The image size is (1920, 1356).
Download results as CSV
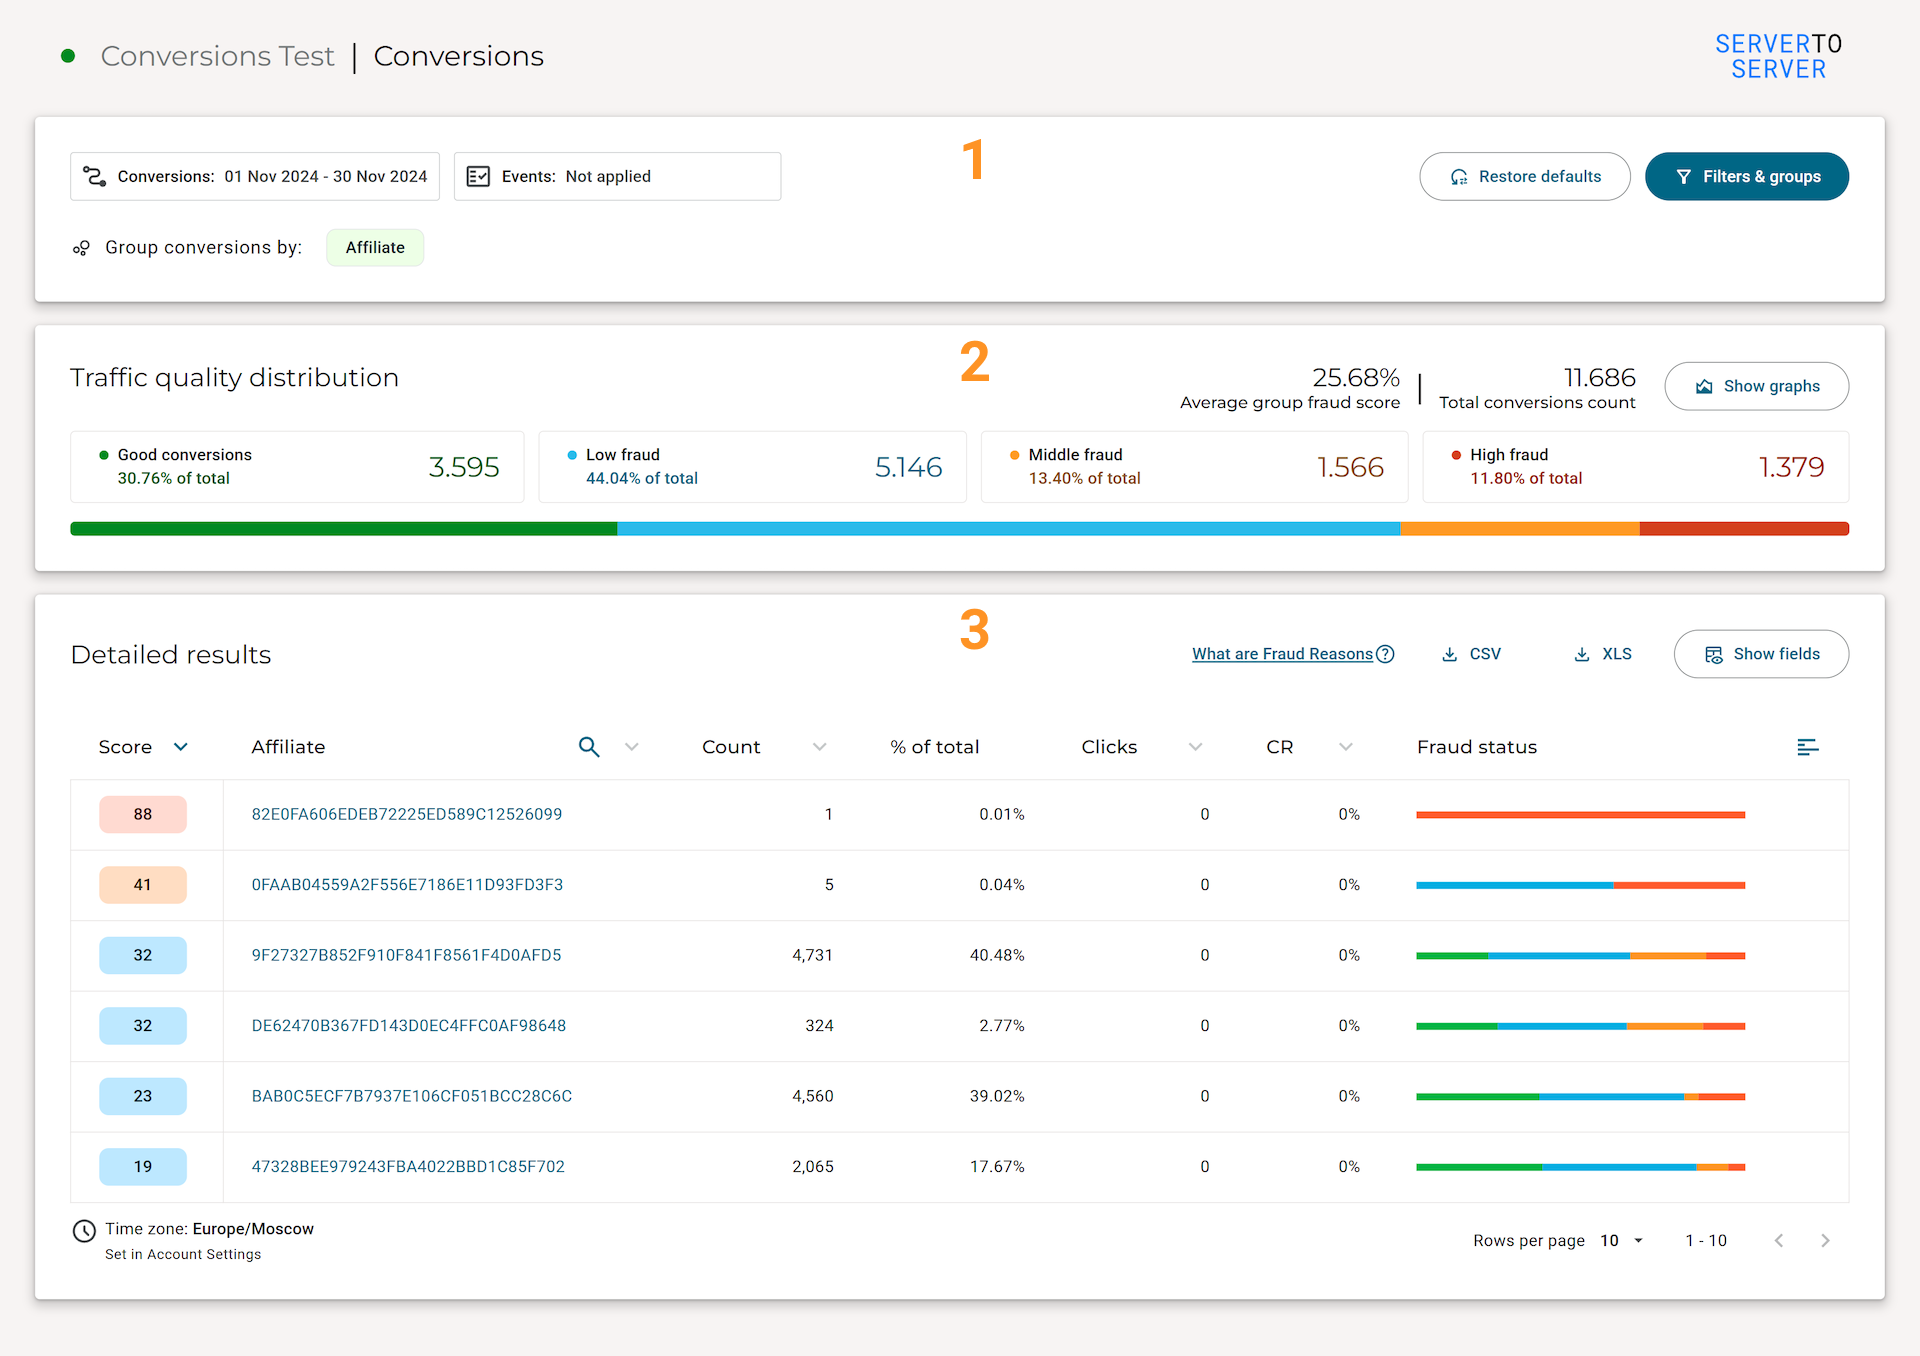pos(1471,654)
